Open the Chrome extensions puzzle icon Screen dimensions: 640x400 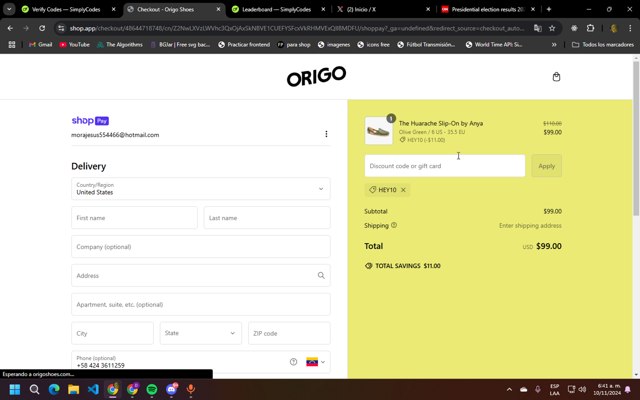tap(590, 28)
